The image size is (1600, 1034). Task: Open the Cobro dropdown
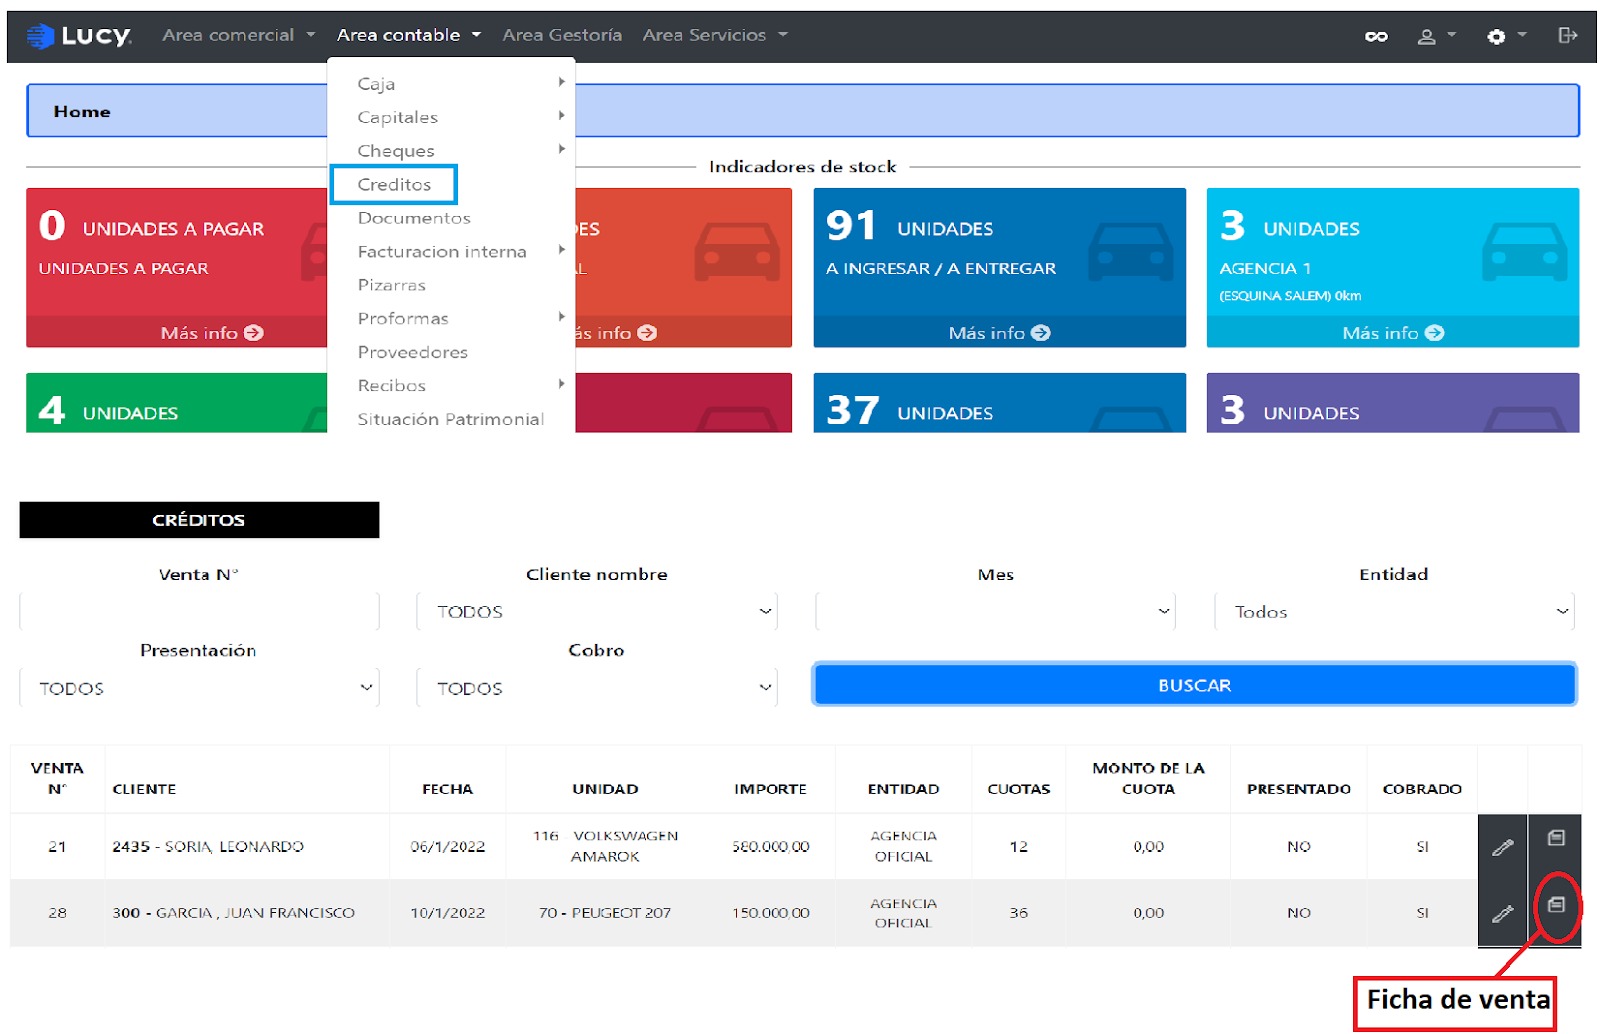click(597, 688)
